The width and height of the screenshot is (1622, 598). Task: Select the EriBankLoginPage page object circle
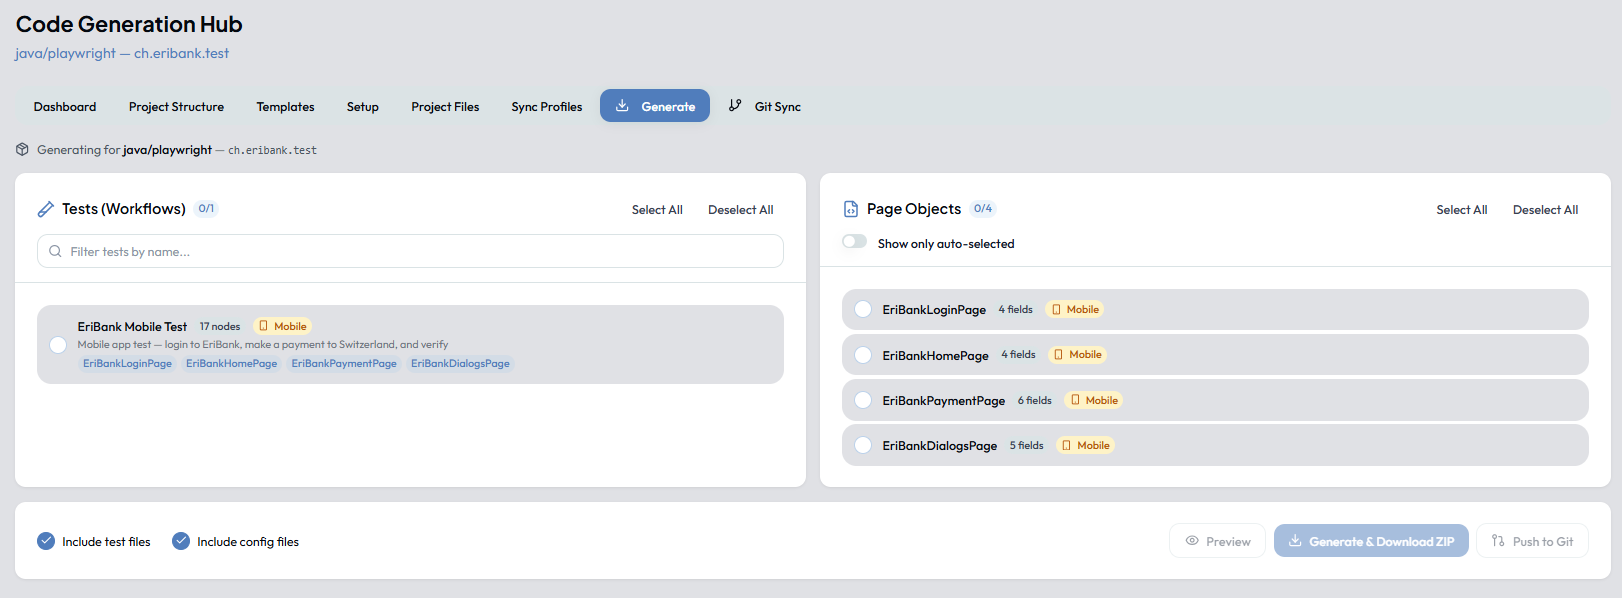[863, 310]
